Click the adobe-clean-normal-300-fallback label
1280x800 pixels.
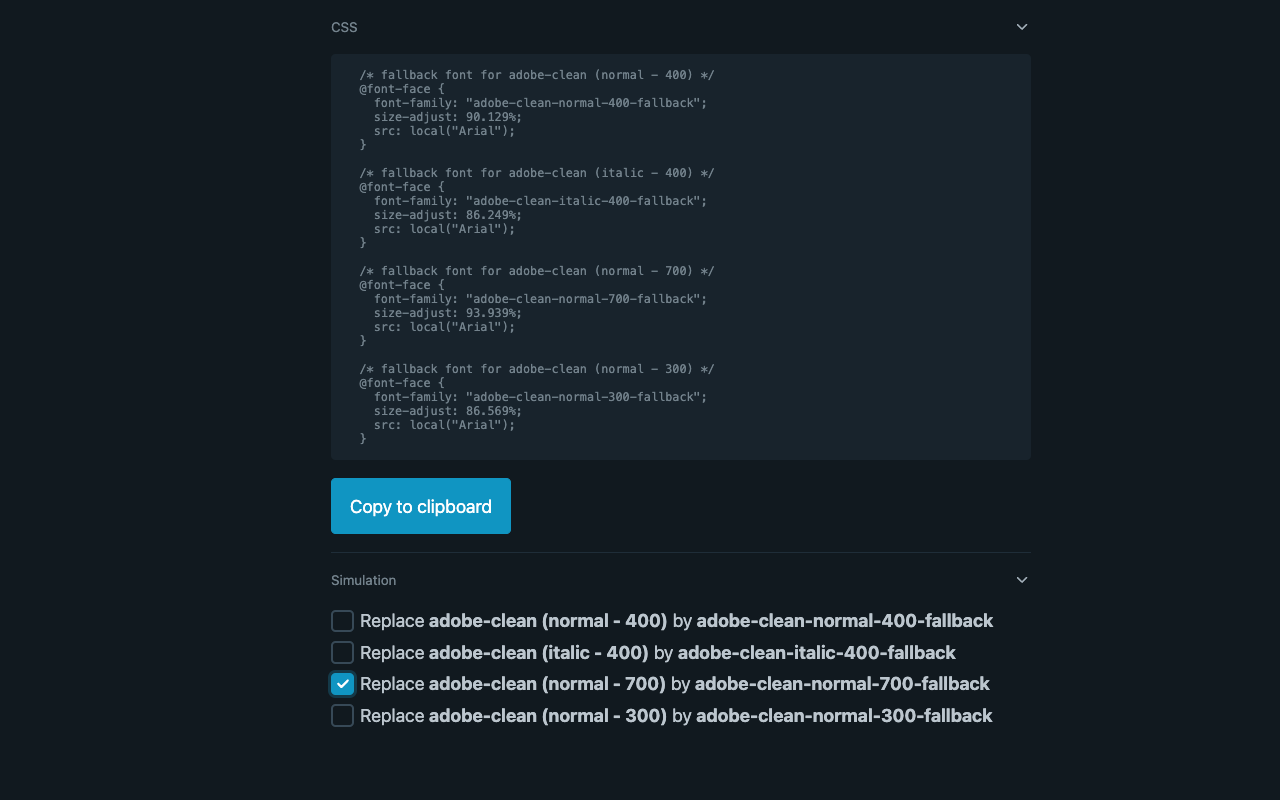(844, 715)
